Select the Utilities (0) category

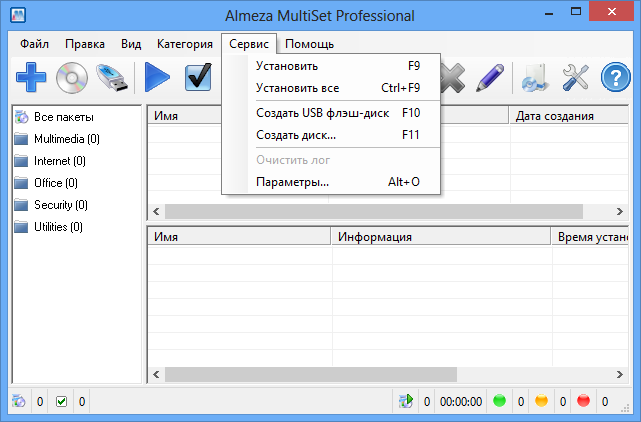pyautogui.click(x=58, y=227)
